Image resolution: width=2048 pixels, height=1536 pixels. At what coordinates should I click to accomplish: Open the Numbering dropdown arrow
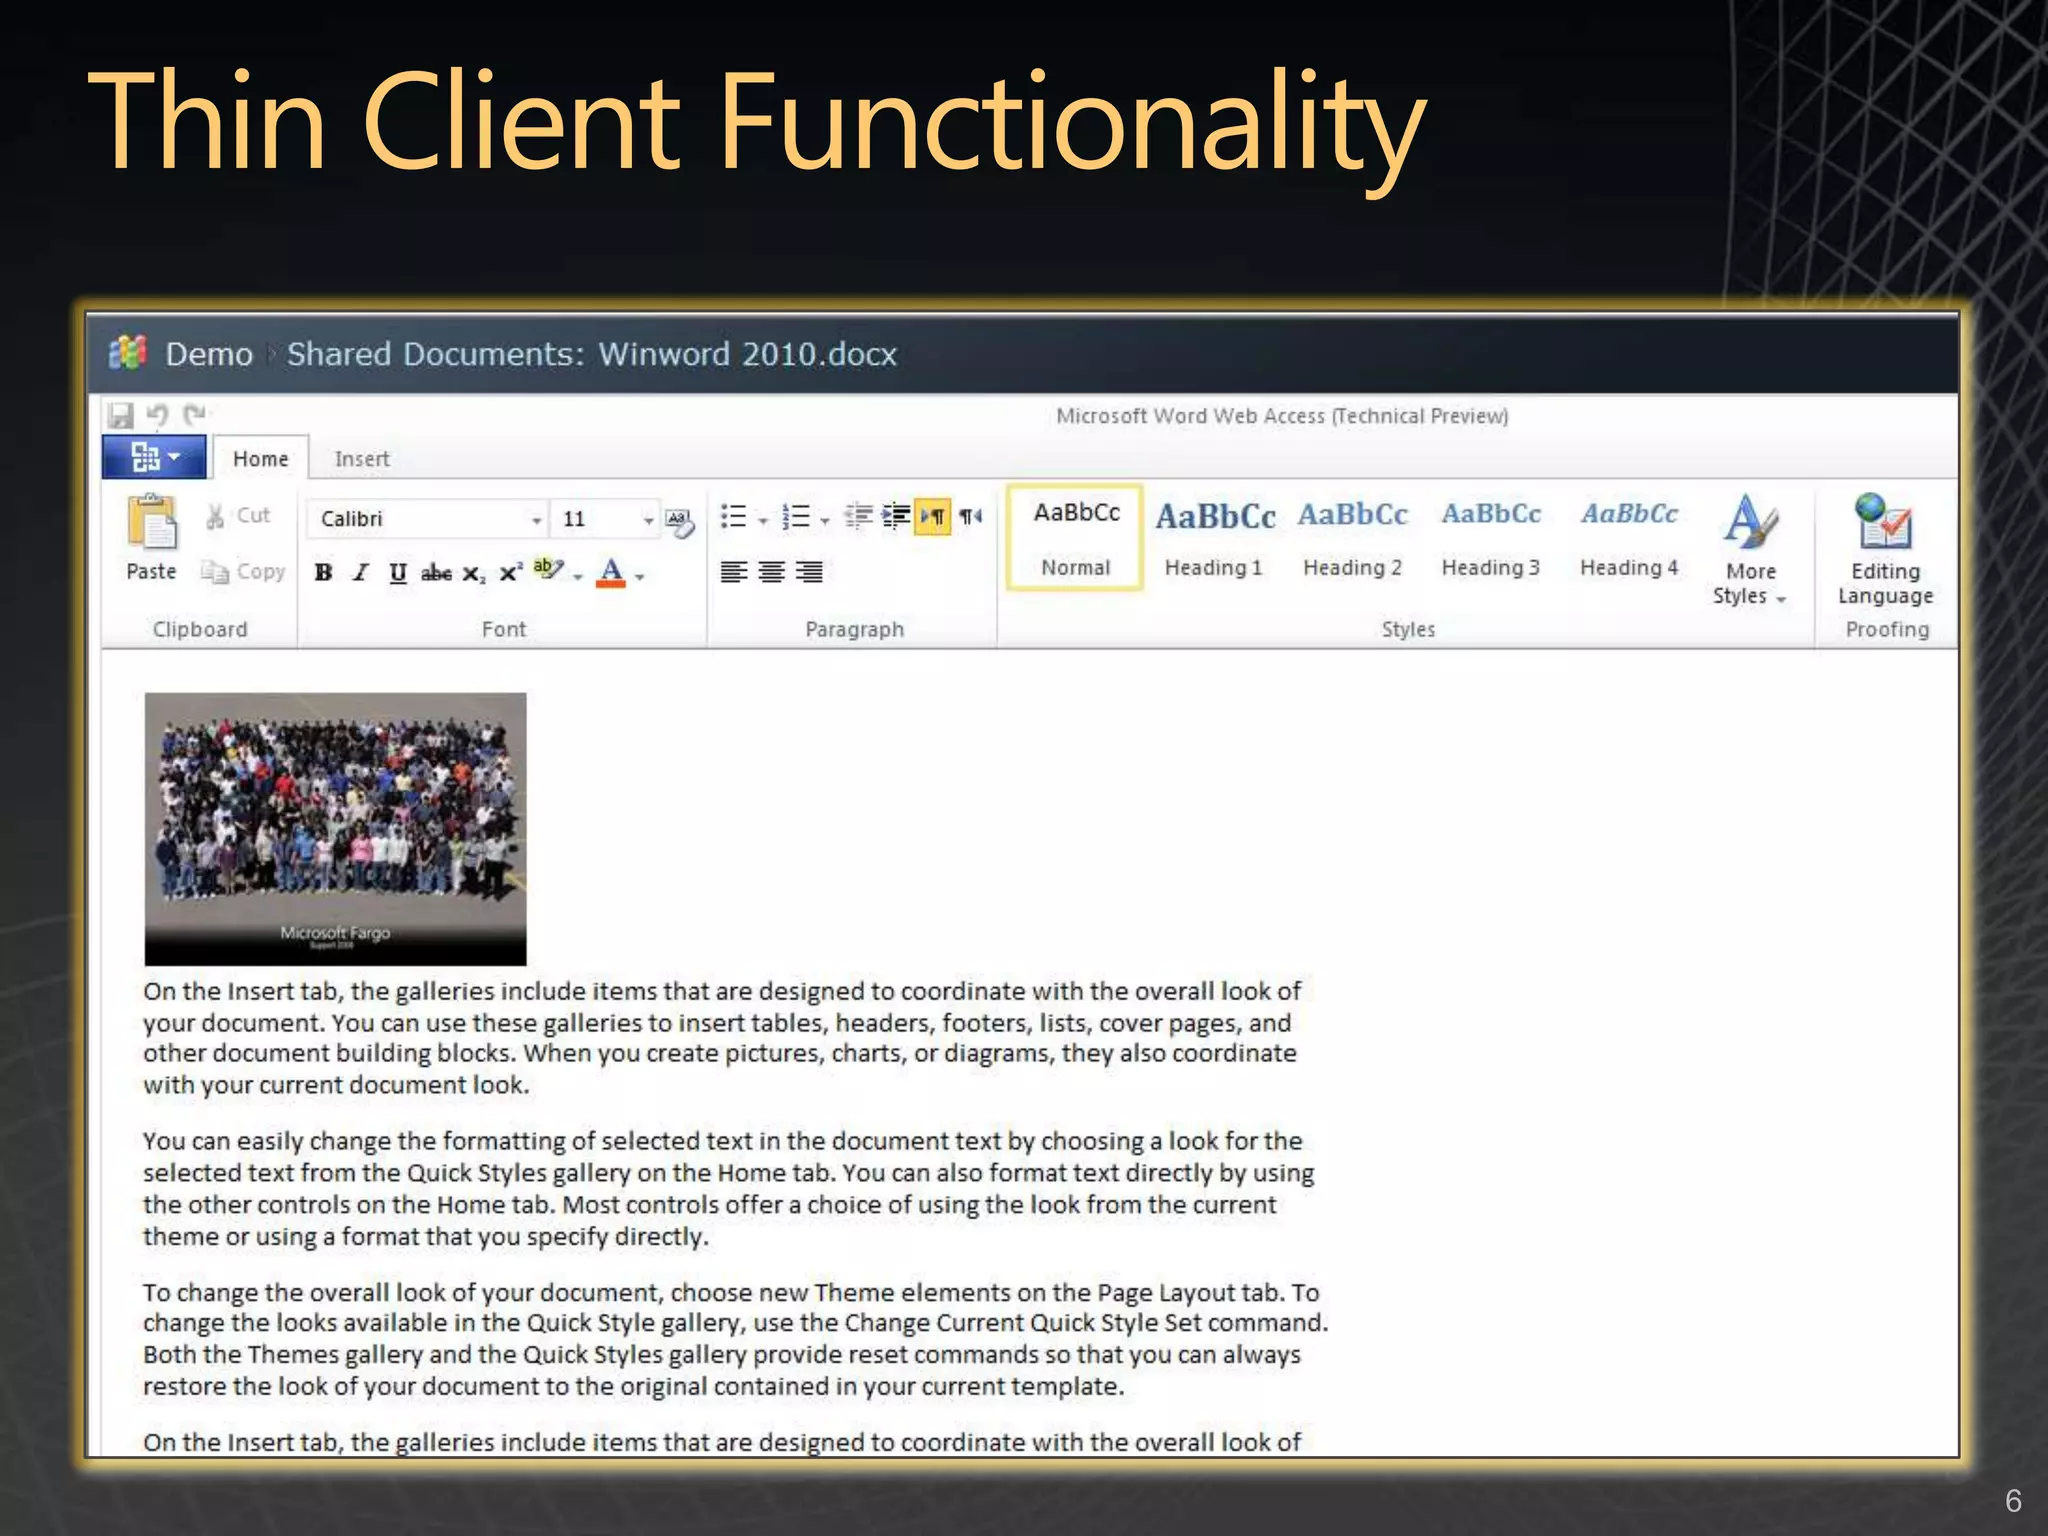click(x=825, y=520)
